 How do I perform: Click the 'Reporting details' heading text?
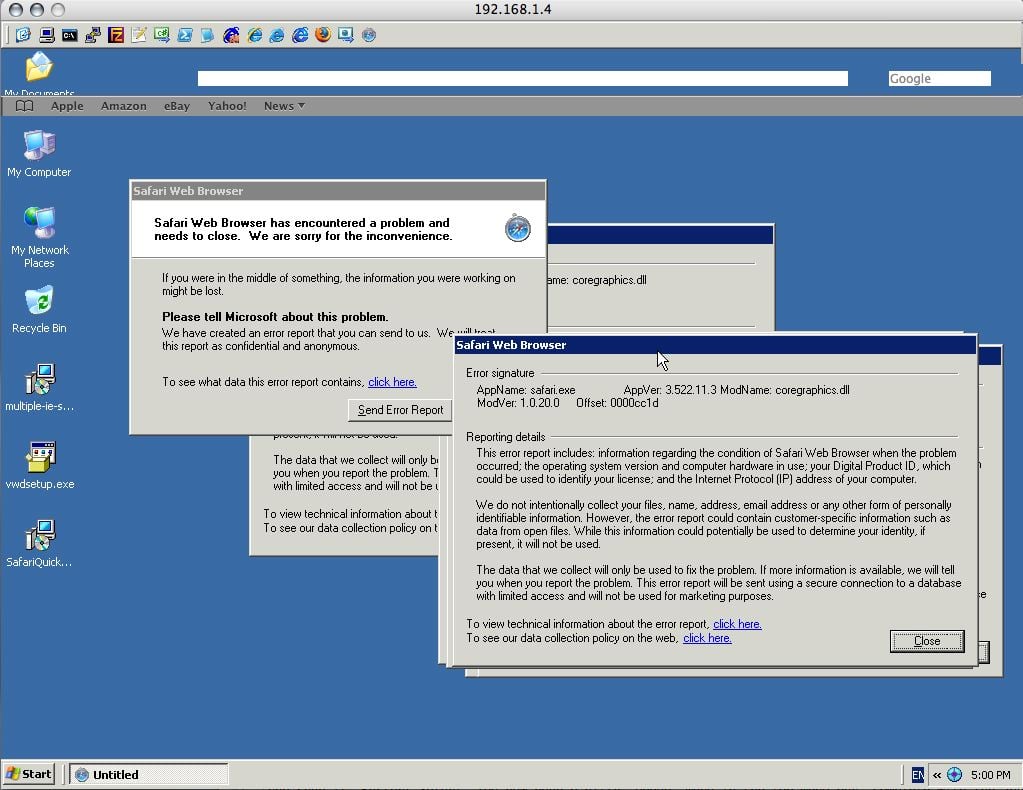[x=506, y=437]
